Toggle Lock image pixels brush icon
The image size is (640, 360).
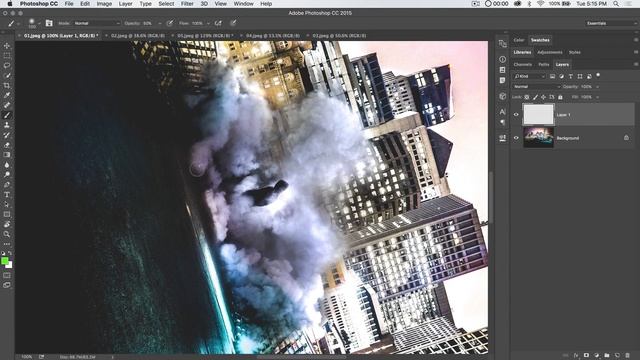point(536,97)
